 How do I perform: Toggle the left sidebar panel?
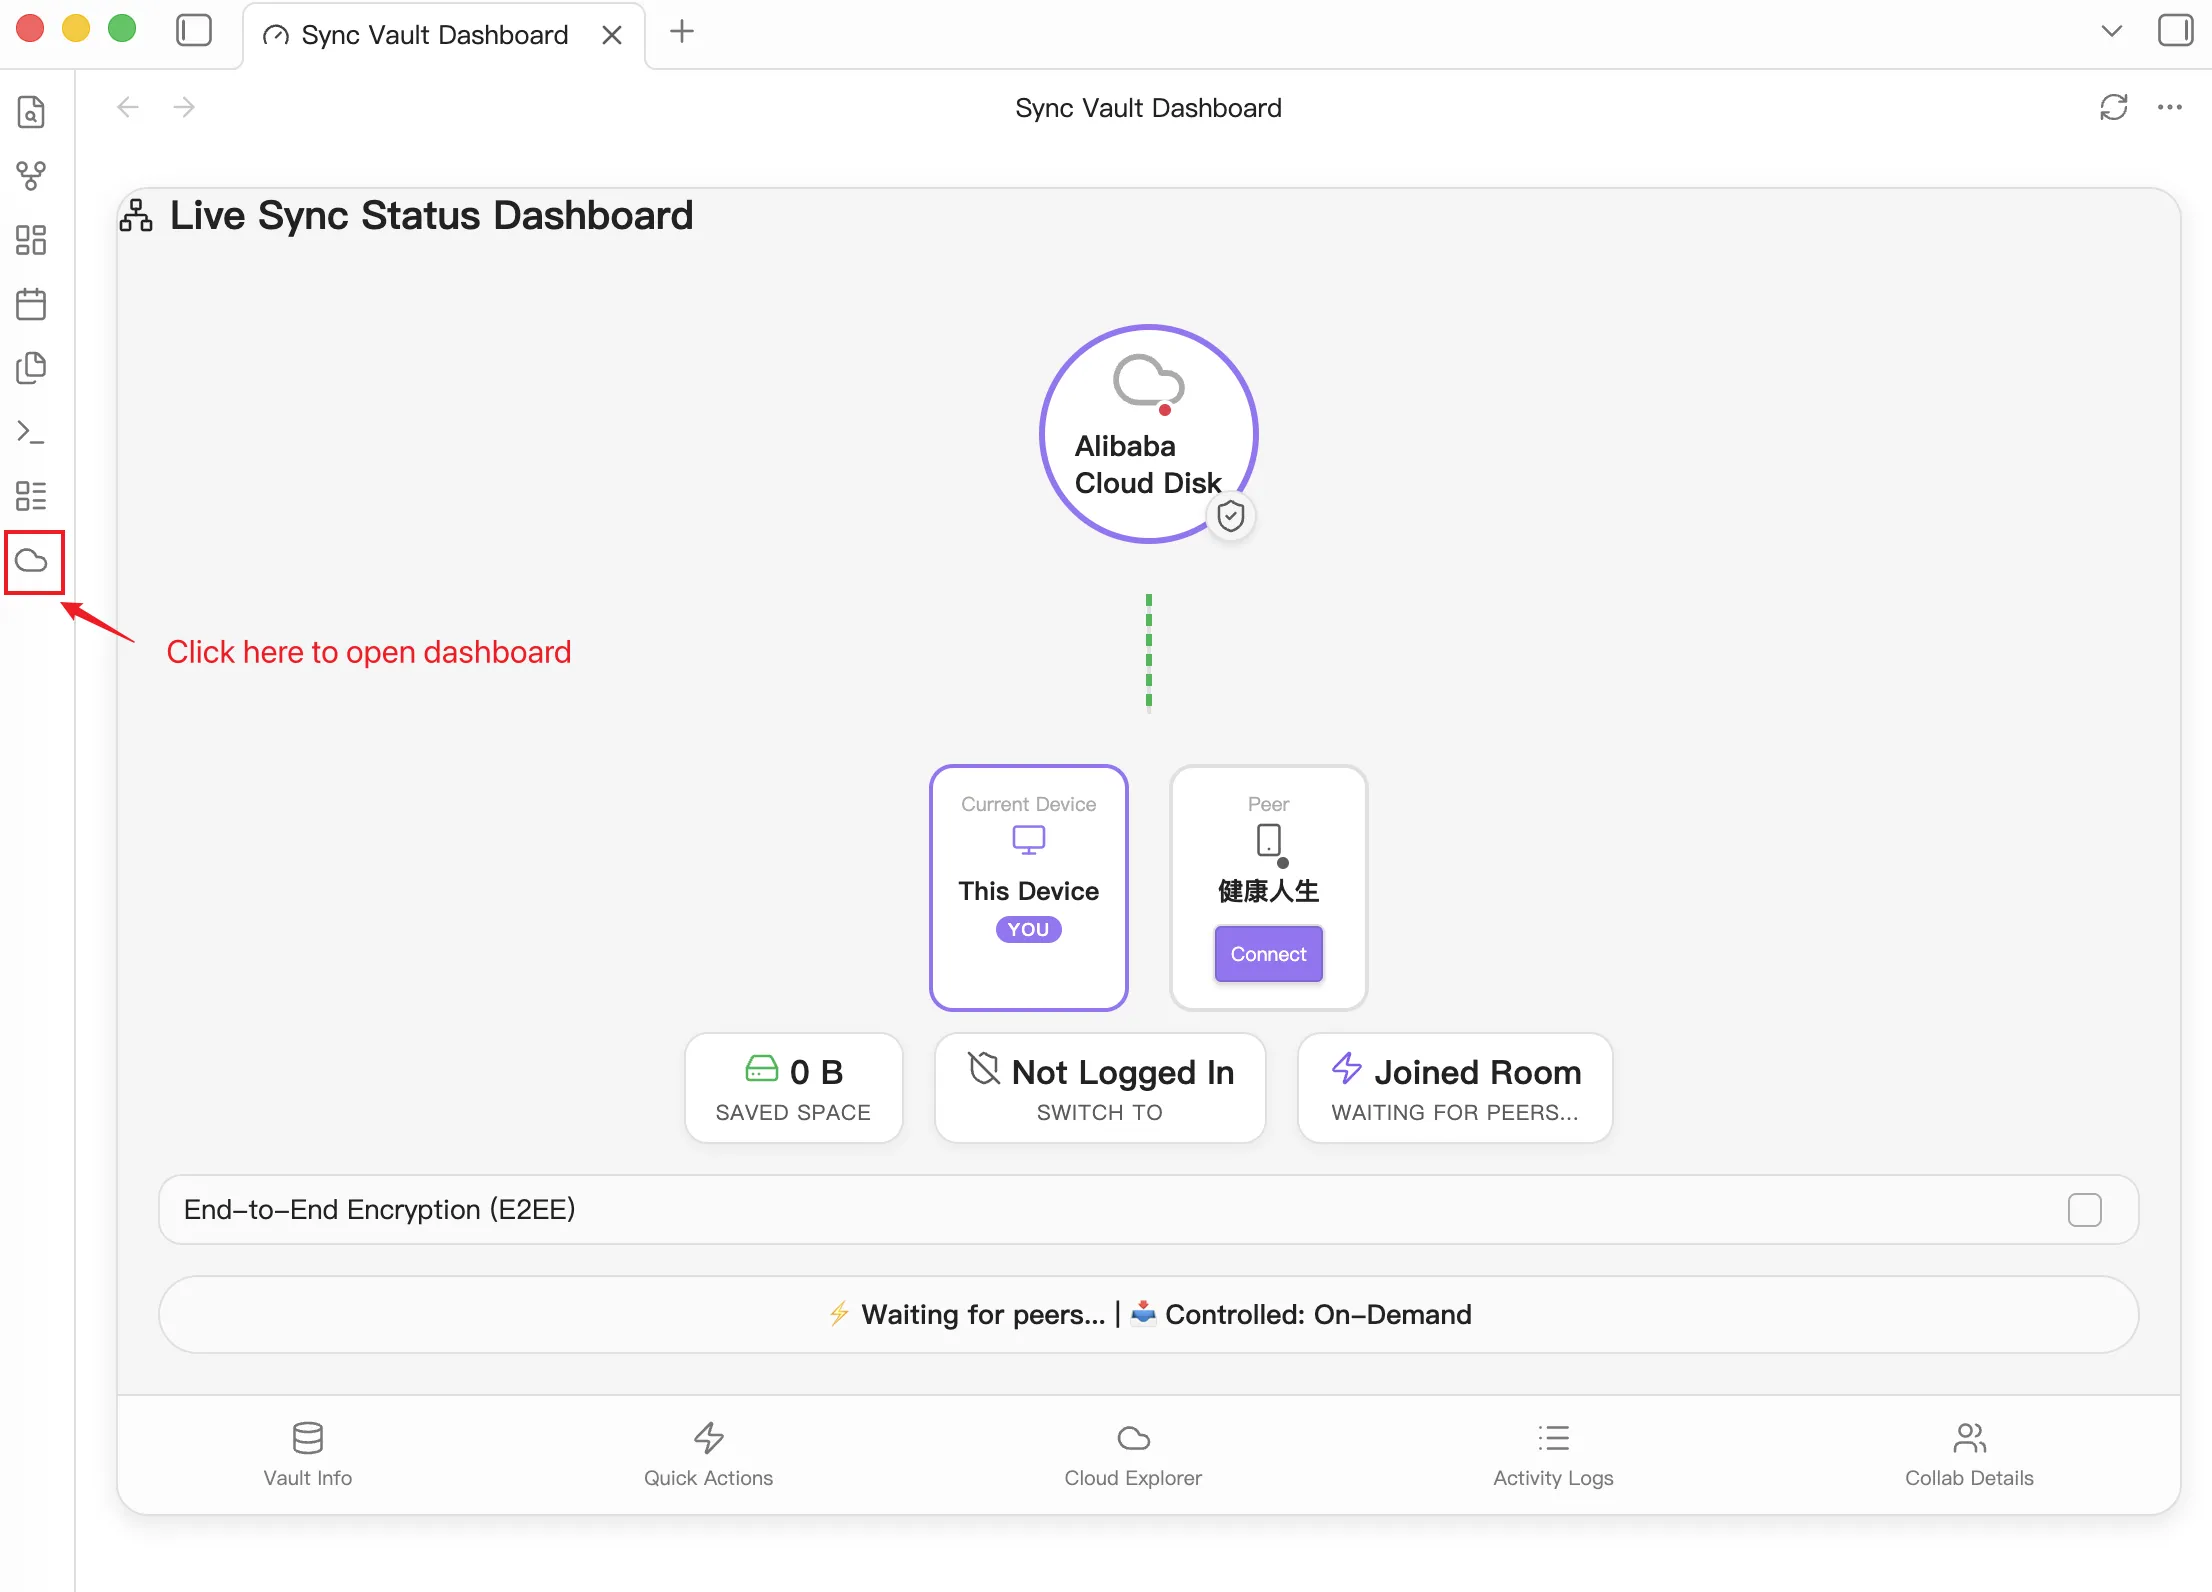click(x=194, y=30)
